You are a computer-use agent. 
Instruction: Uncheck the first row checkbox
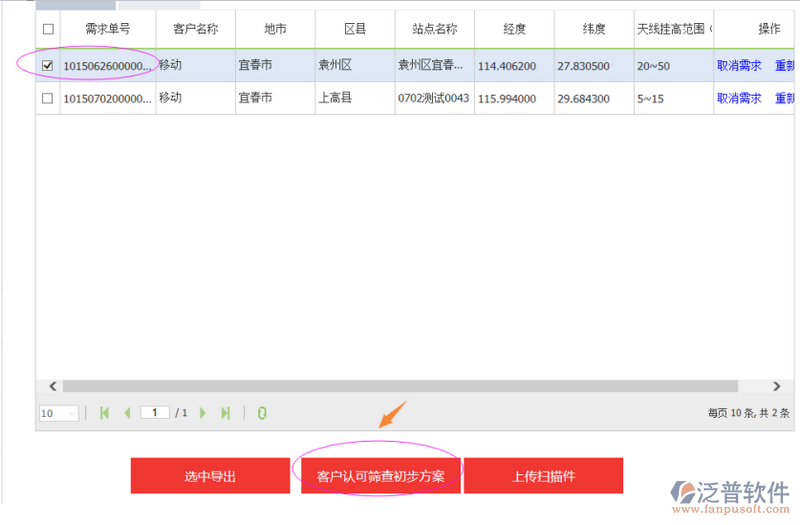[x=48, y=66]
